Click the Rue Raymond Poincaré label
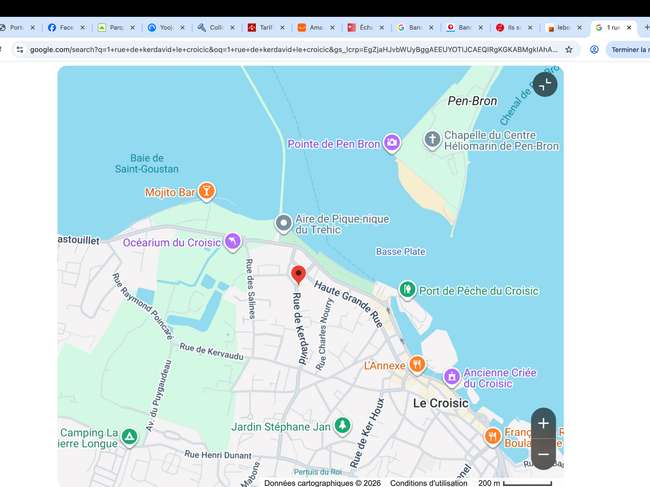 [143, 306]
